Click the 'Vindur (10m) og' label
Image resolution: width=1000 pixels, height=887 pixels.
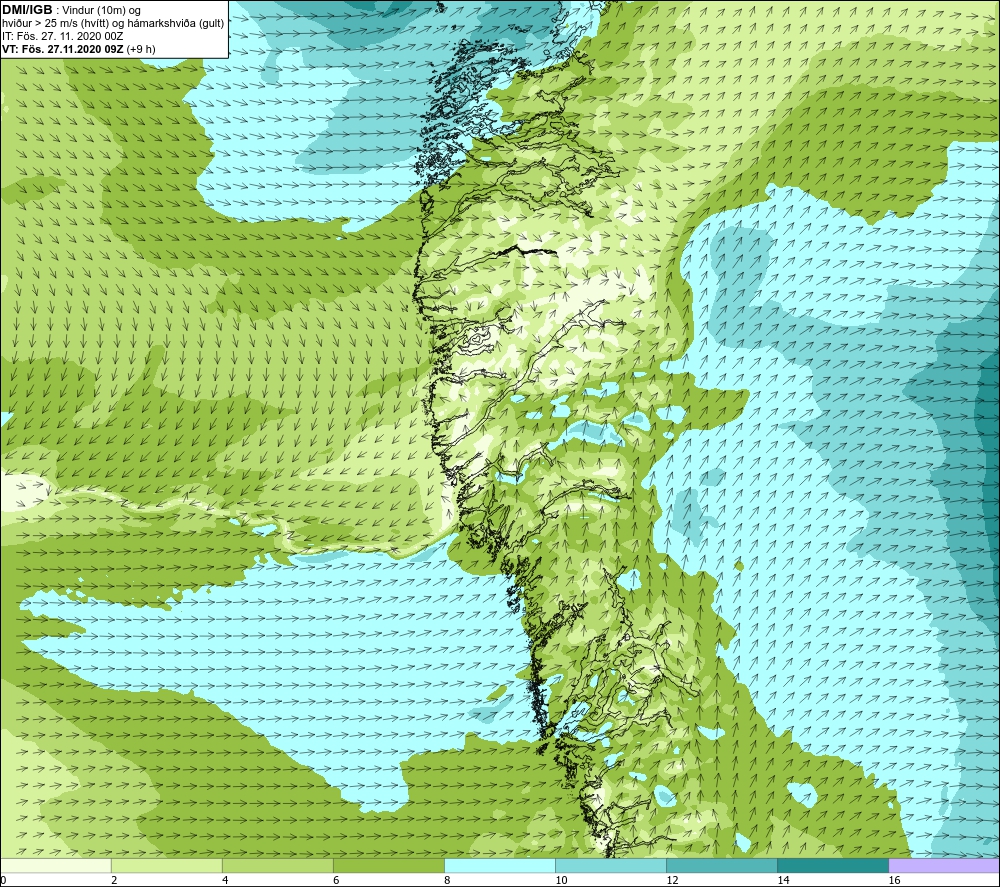pos(101,11)
